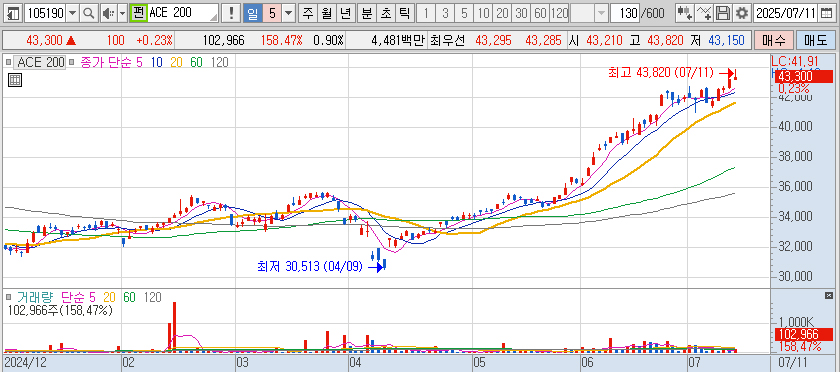Select the 20 interval button
Screen dimensions: 840x372
[502, 13]
